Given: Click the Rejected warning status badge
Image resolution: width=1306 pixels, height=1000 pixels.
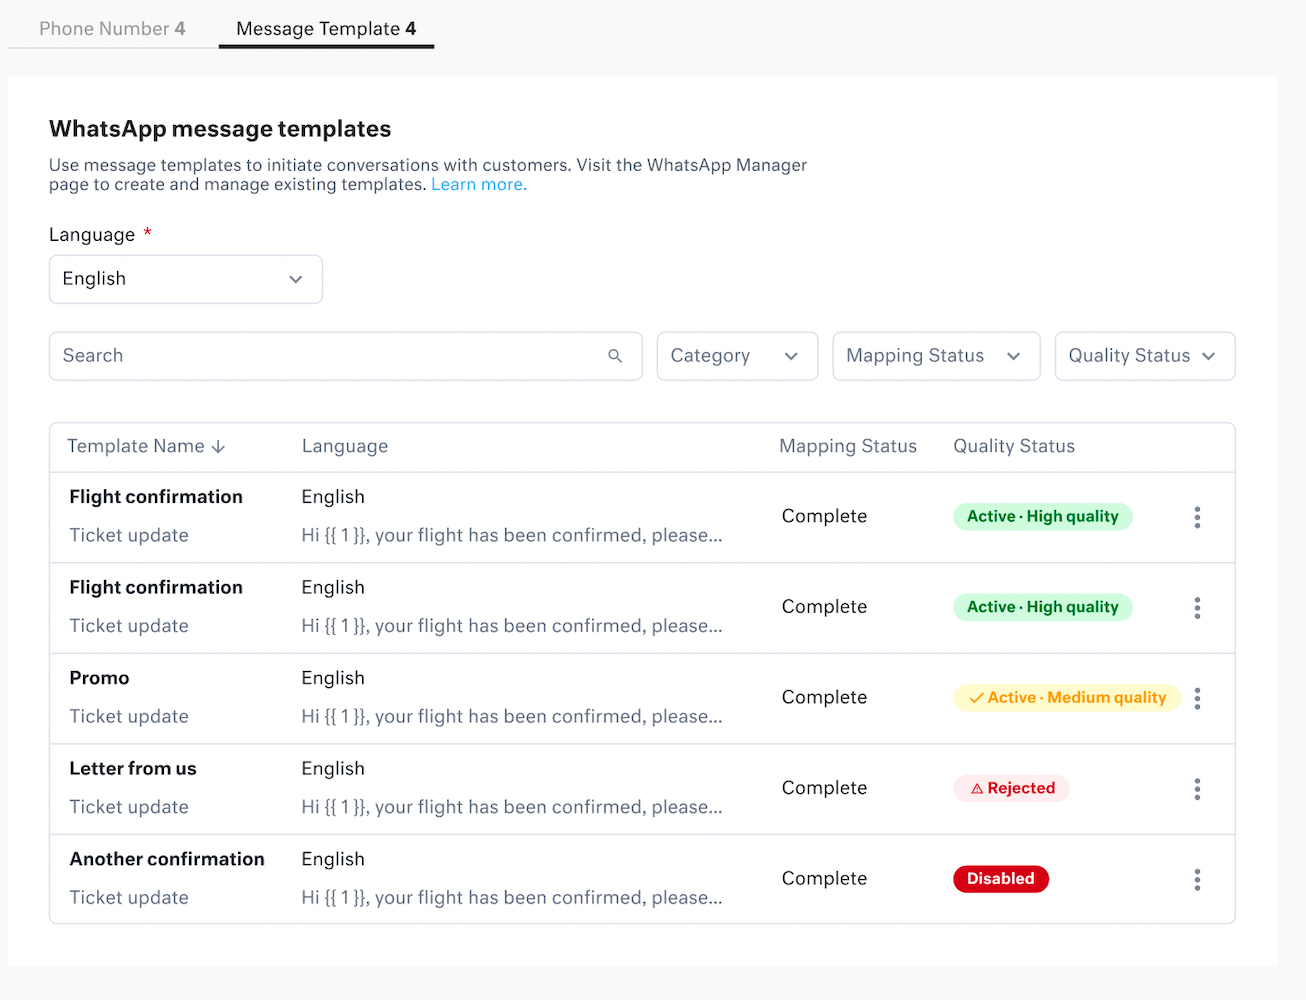Looking at the screenshot, I should [x=1011, y=788].
